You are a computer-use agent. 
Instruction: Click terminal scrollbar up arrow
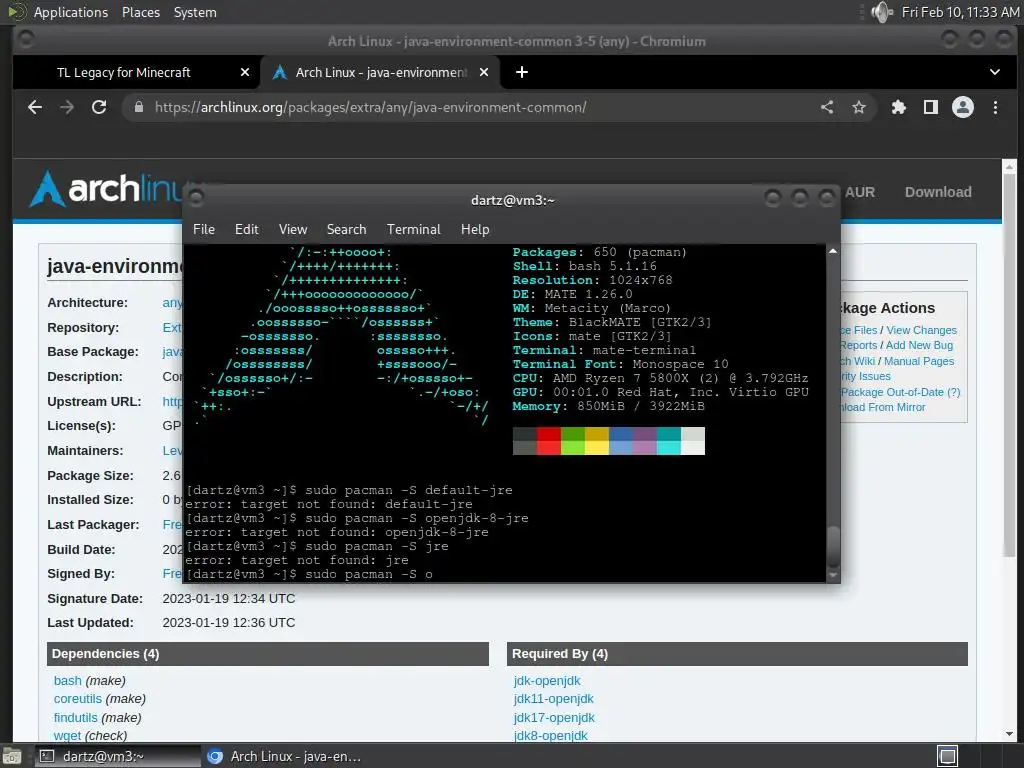tap(833, 251)
